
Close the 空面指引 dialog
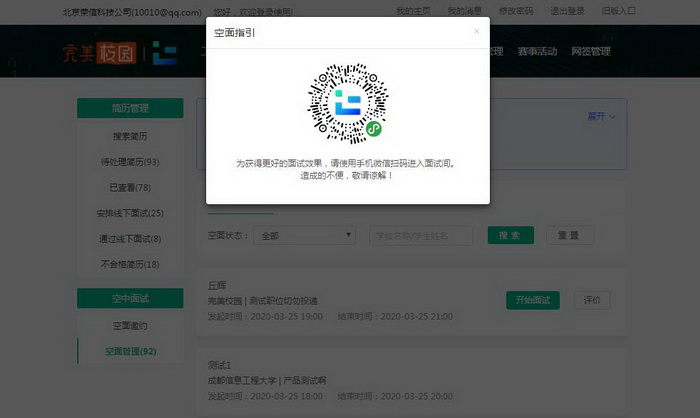pos(476,31)
